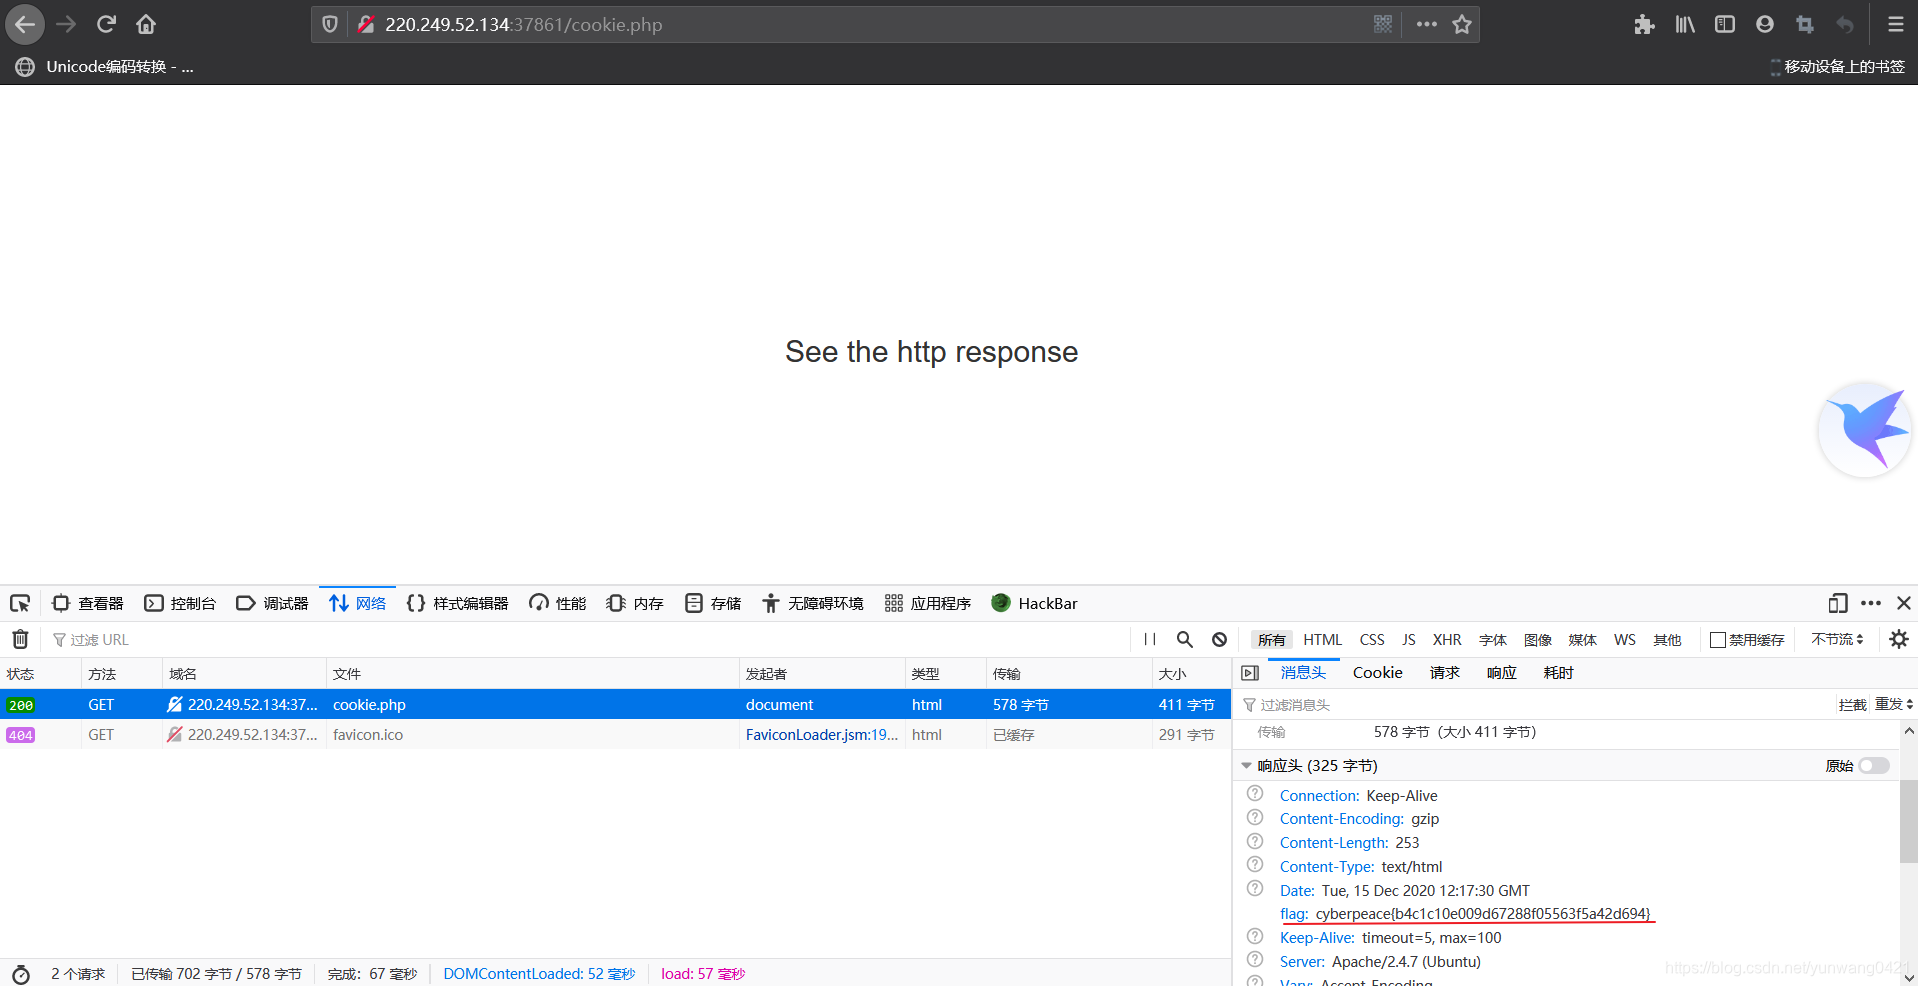This screenshot has width=1918, height=986.
Task: Toggle the browser sidebar
Action: pos(1725,24)
